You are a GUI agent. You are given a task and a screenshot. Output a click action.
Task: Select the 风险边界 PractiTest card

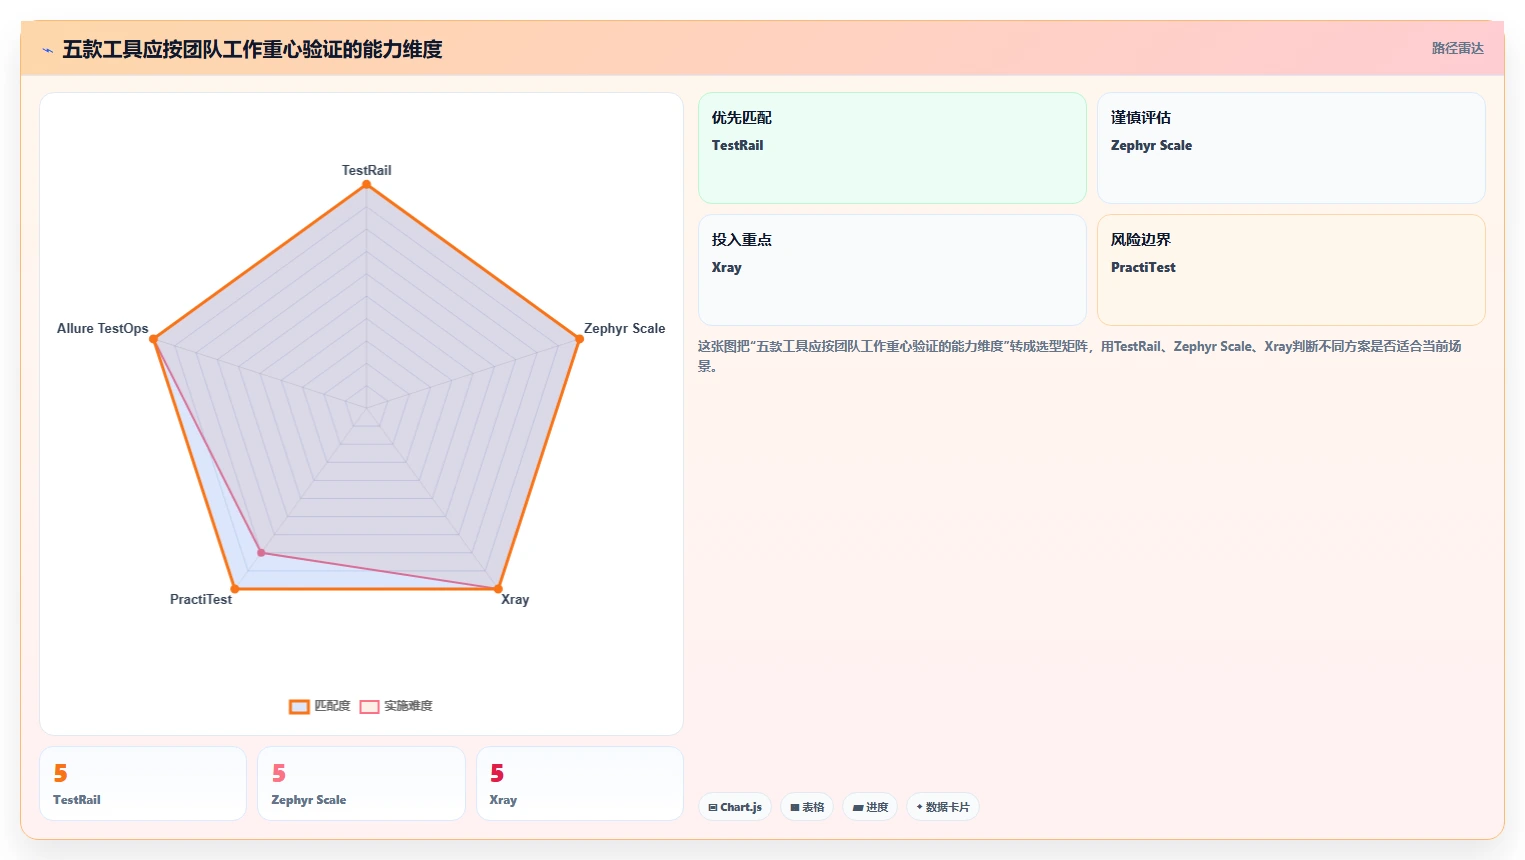click(1291, 270)
